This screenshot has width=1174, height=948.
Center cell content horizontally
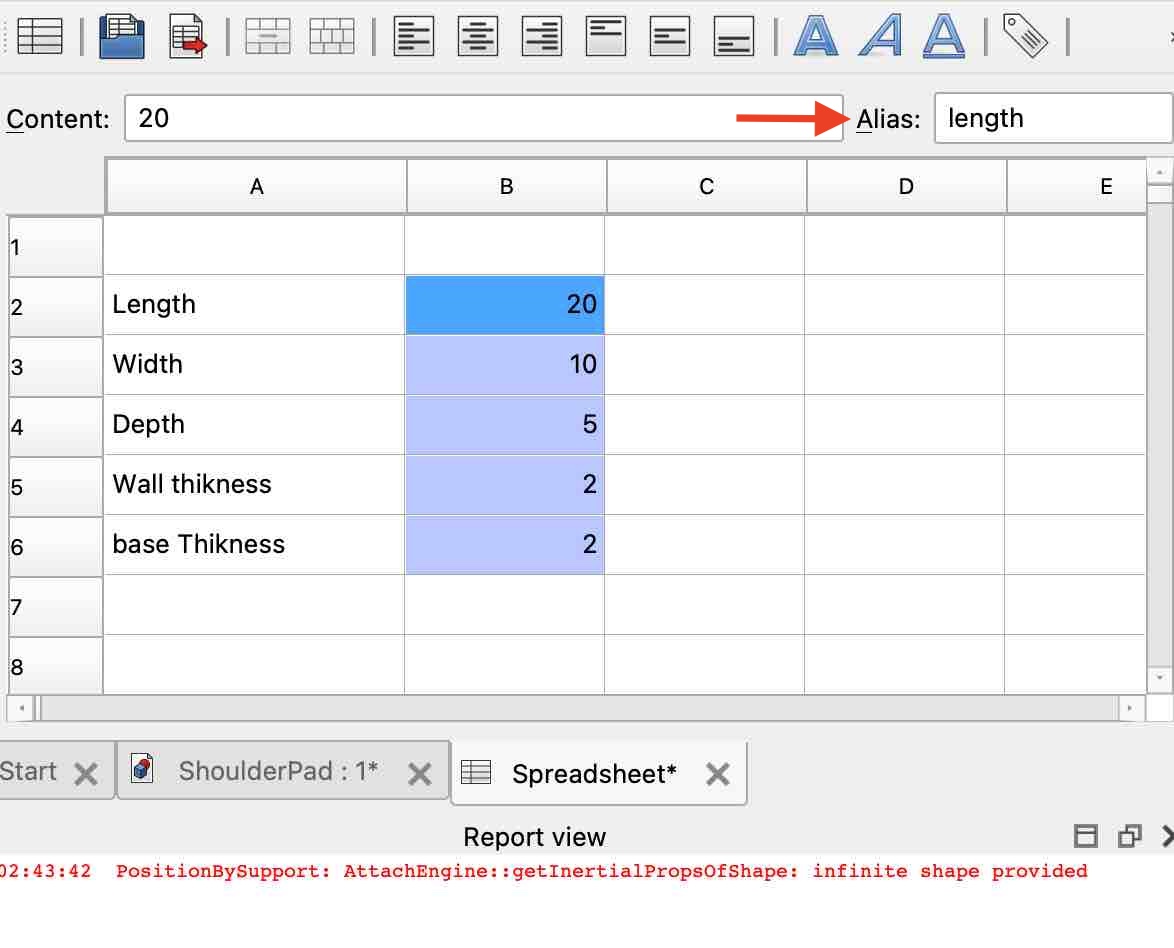point(478,37)
